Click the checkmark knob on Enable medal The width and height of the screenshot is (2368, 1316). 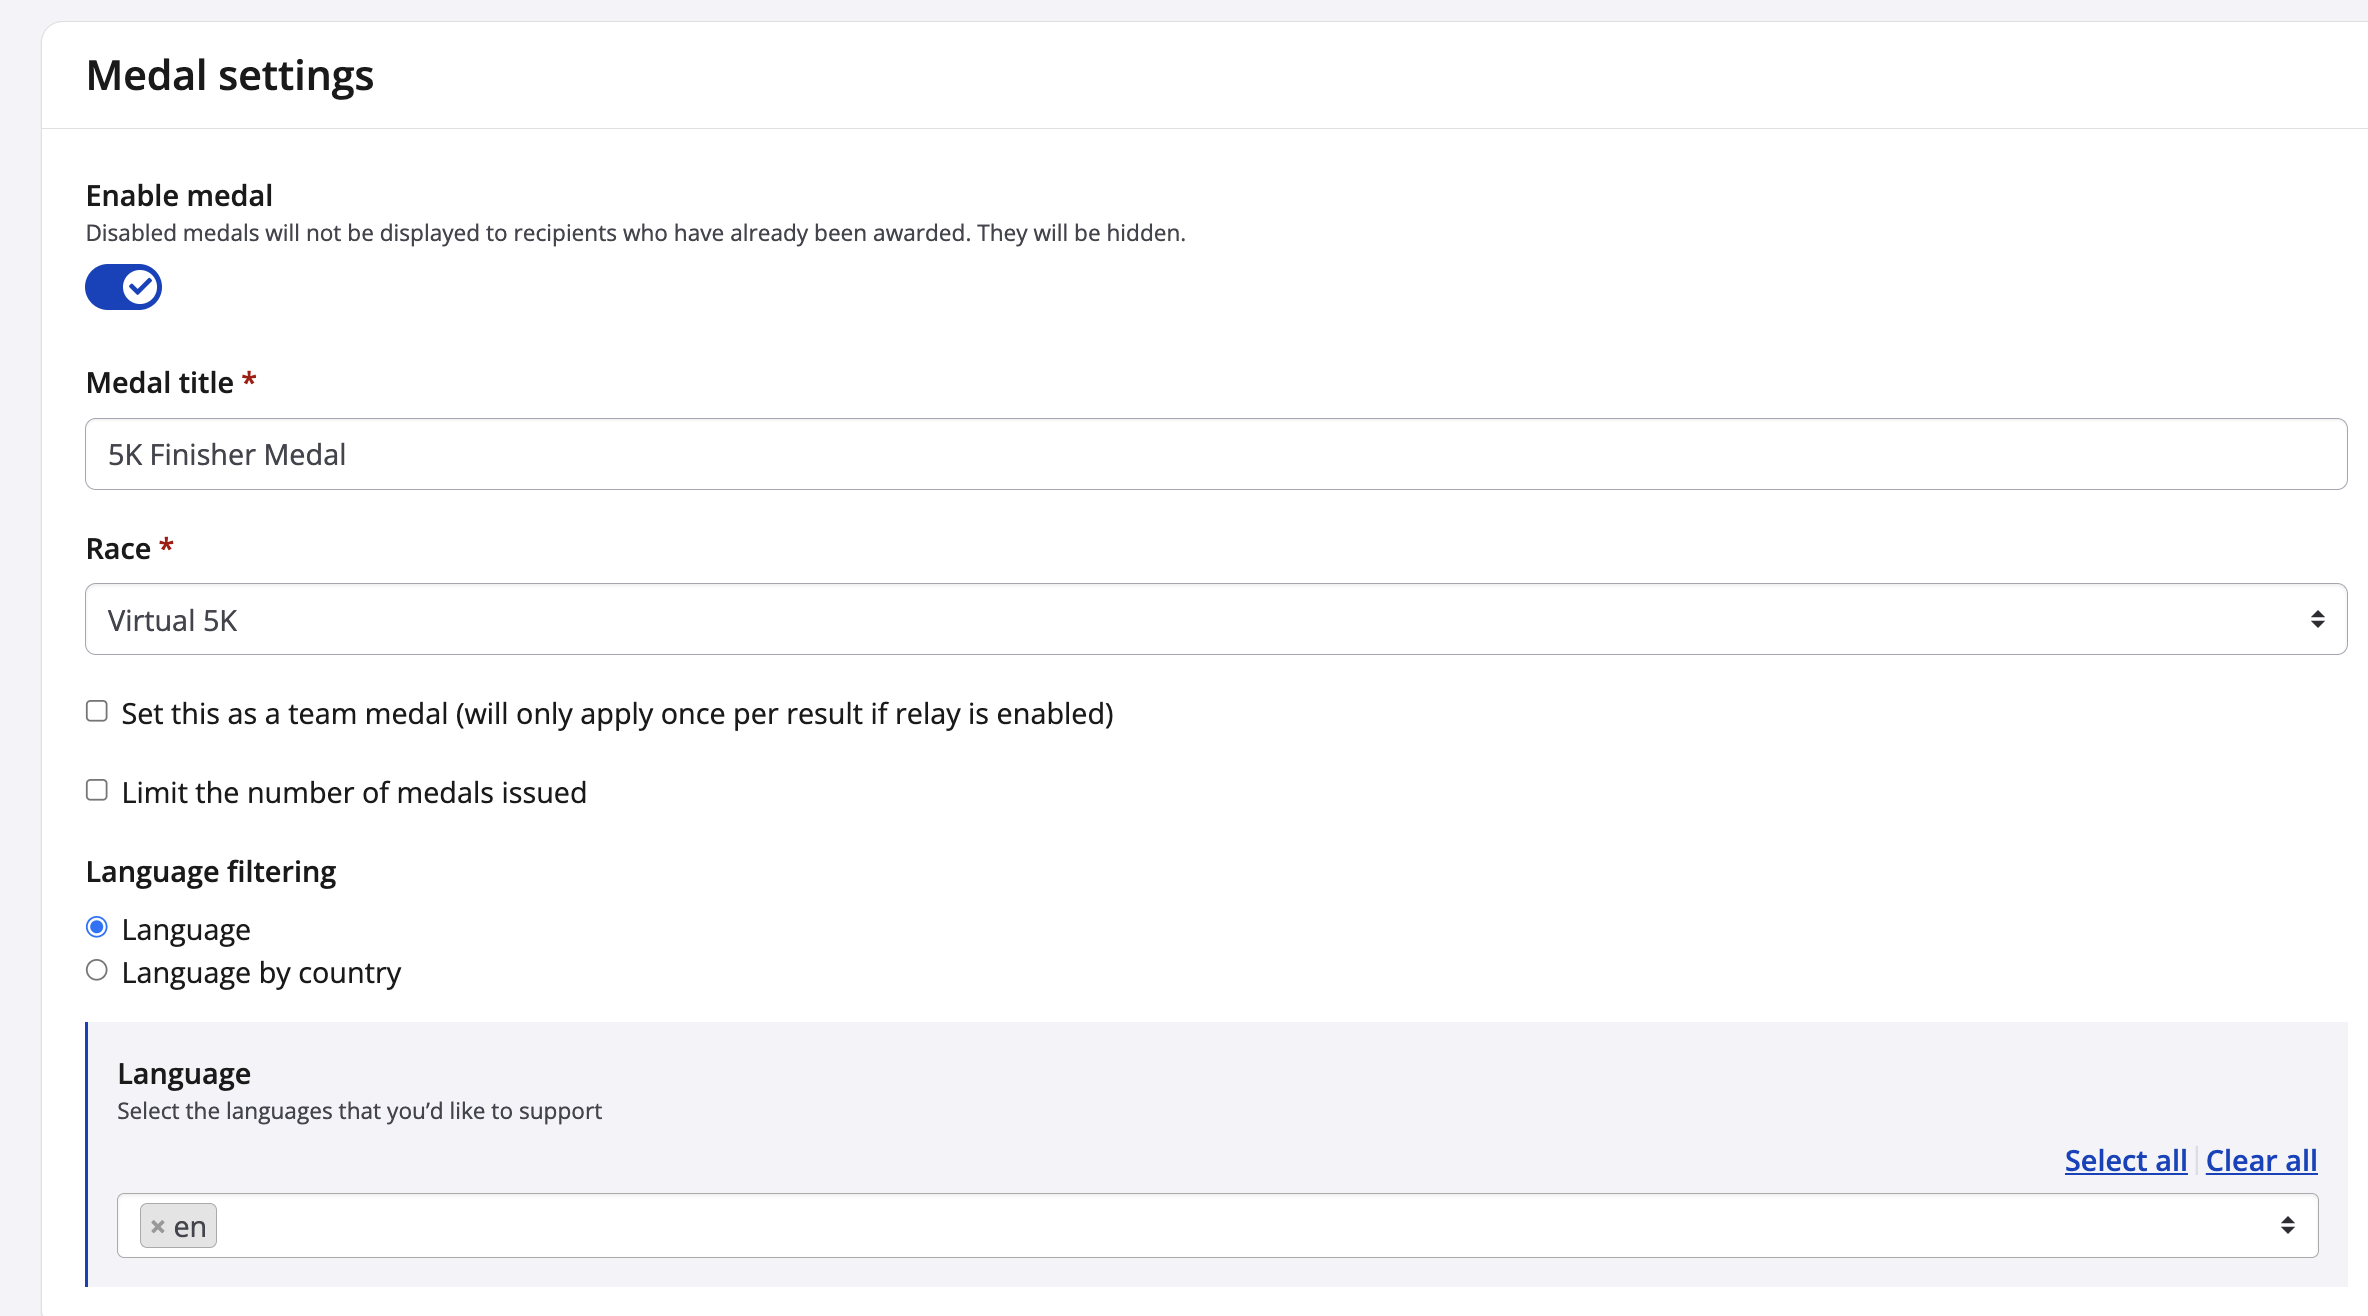[x=141, y=287]
